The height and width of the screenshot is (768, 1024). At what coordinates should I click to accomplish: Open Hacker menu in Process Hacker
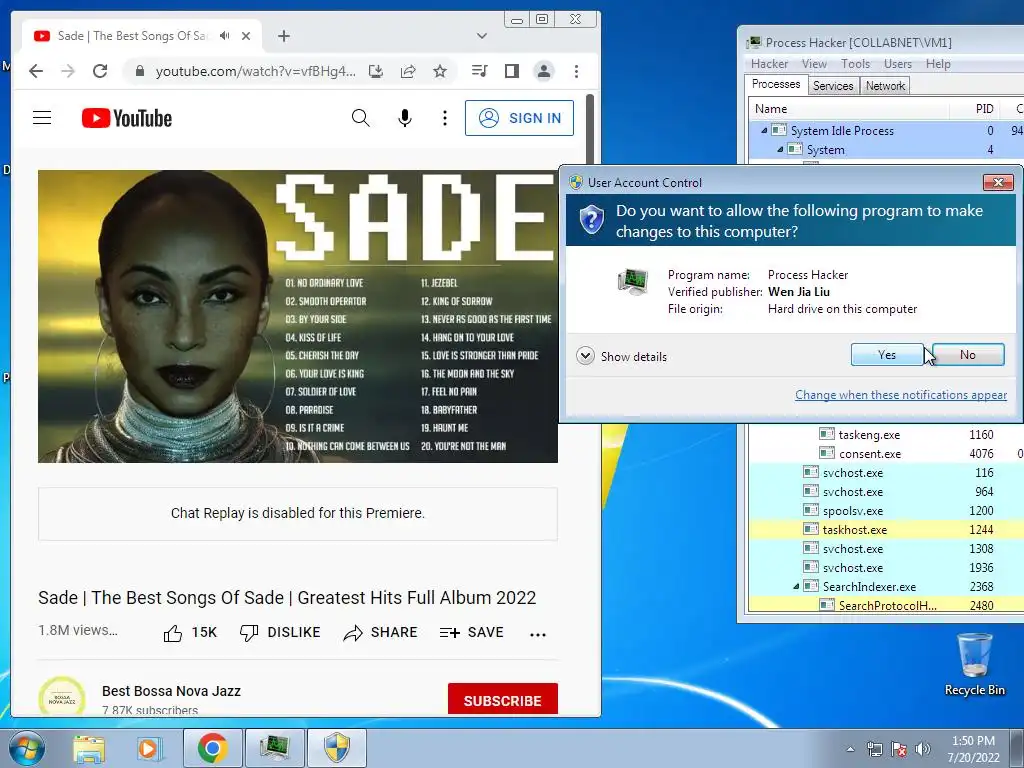pyautogui.click(x=769, y=63)
